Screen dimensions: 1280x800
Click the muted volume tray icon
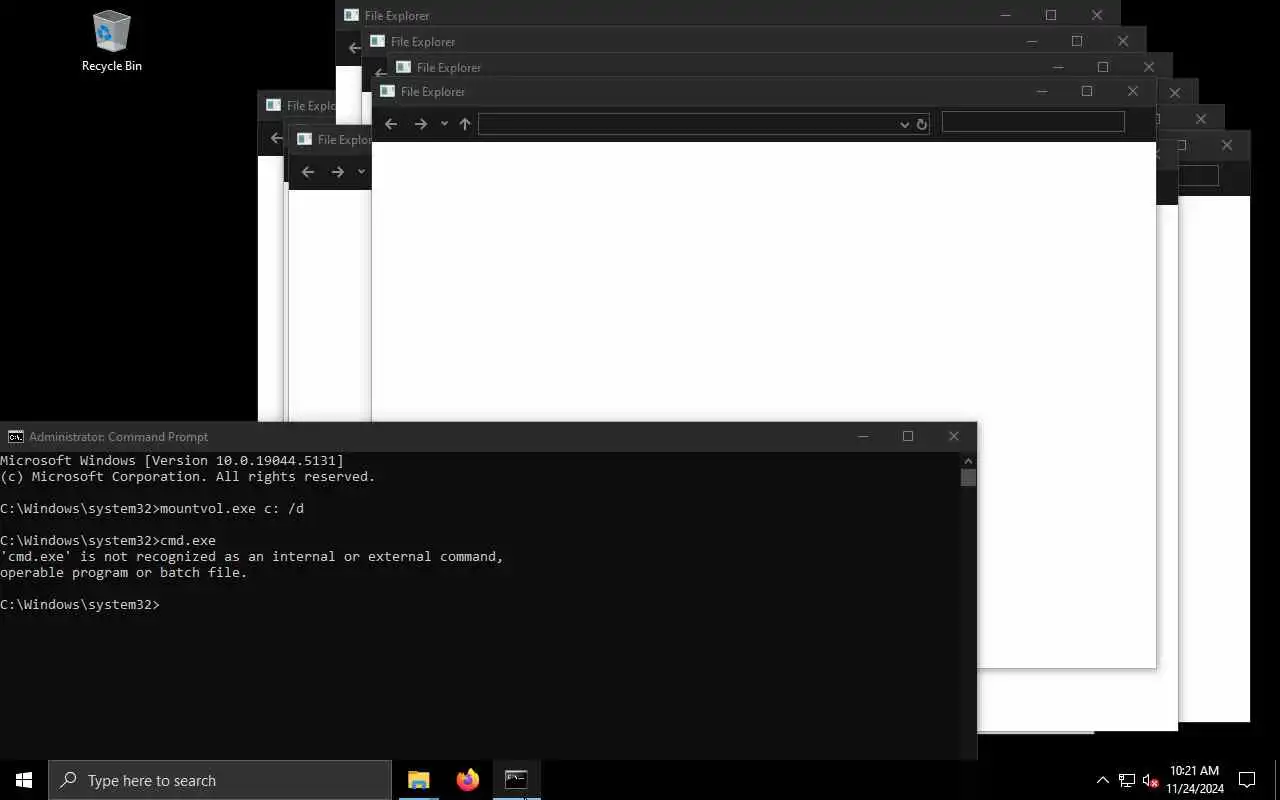click(1150, 780)
